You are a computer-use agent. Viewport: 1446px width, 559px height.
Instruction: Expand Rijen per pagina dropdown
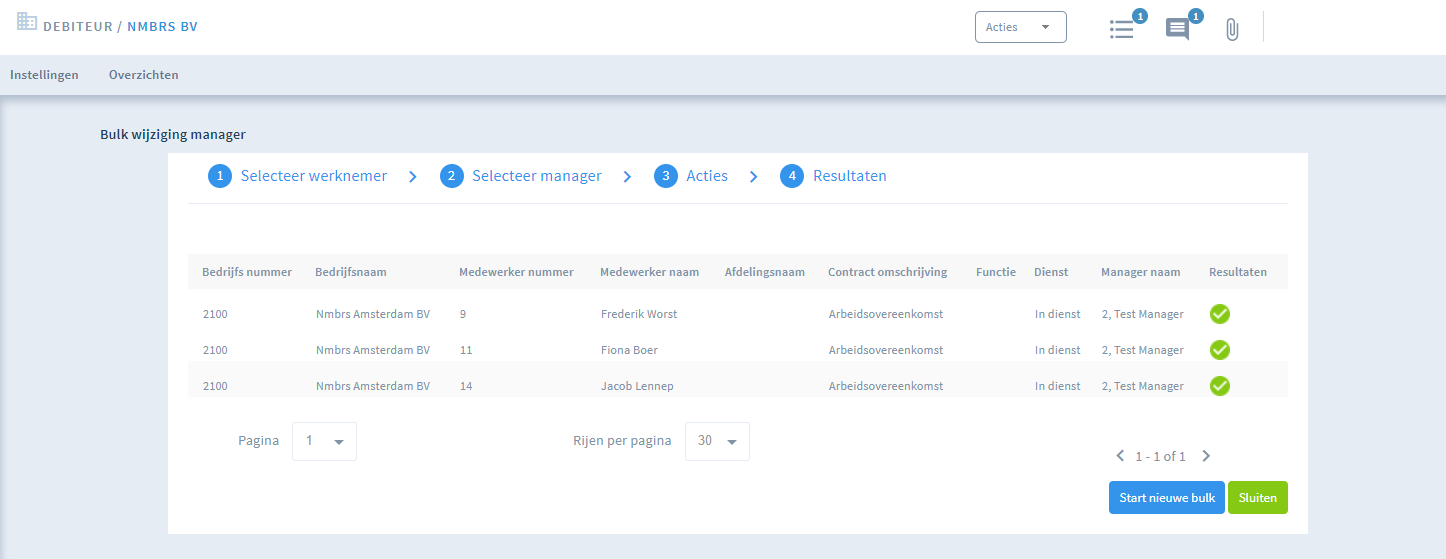[x=717, y=441]
